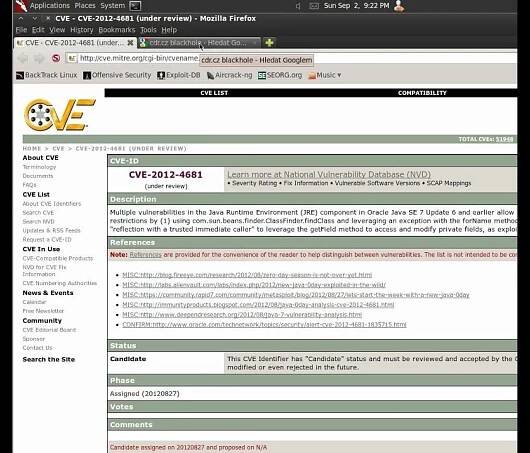Viewport: 530px width, 453px height.
Task: Click the NoScript icon beside the address bar
Action: pyautogui.click(x=56, y=58)
